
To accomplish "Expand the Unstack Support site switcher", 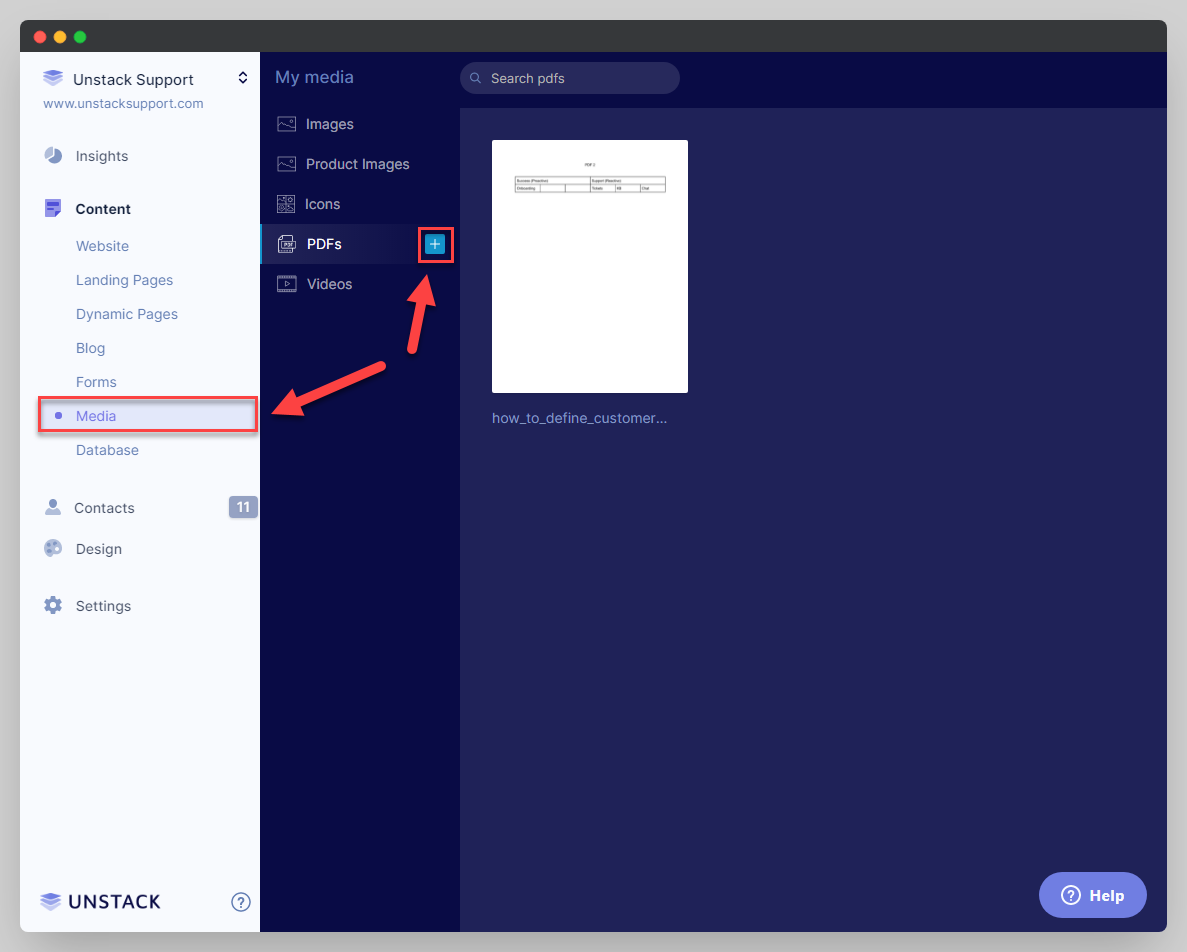I will (x=242, y=78).
